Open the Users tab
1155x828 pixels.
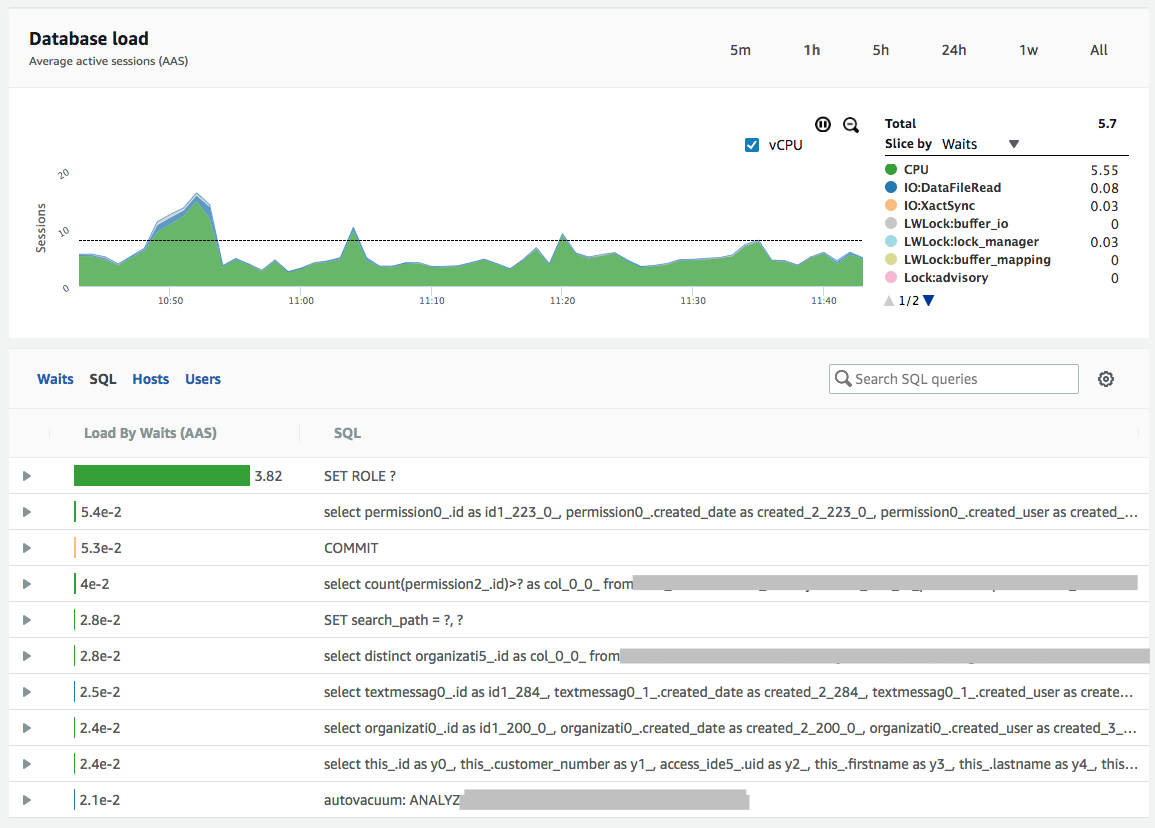pos(203,379)
